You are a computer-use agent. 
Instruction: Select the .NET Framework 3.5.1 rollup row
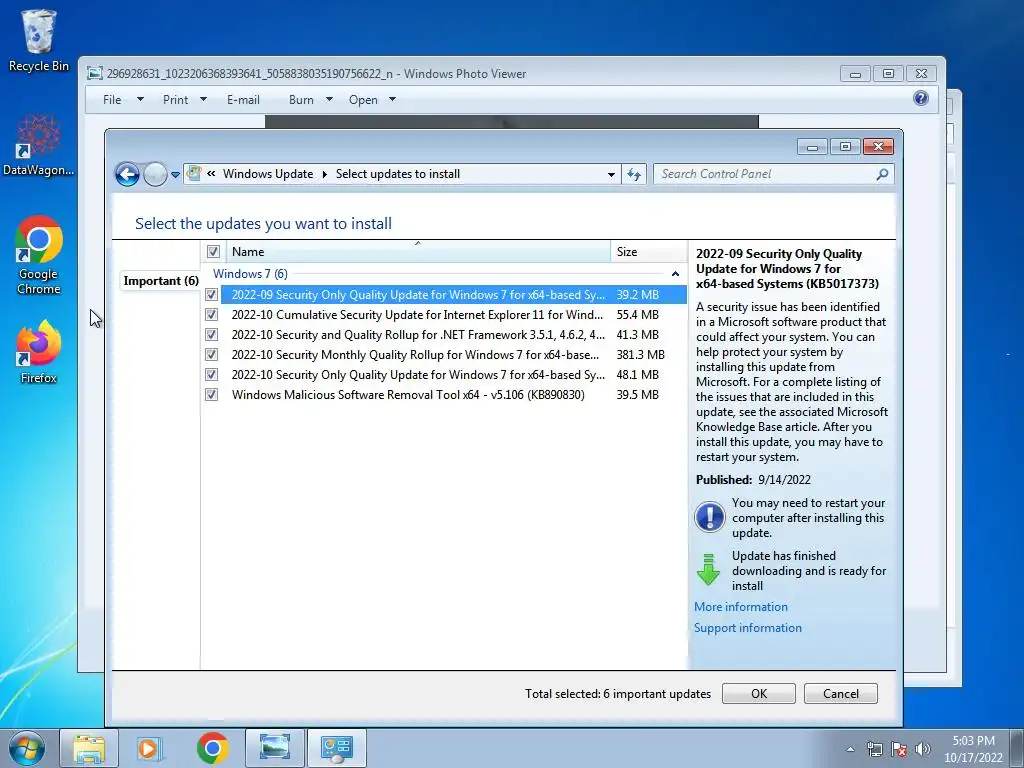click(454, 334)
